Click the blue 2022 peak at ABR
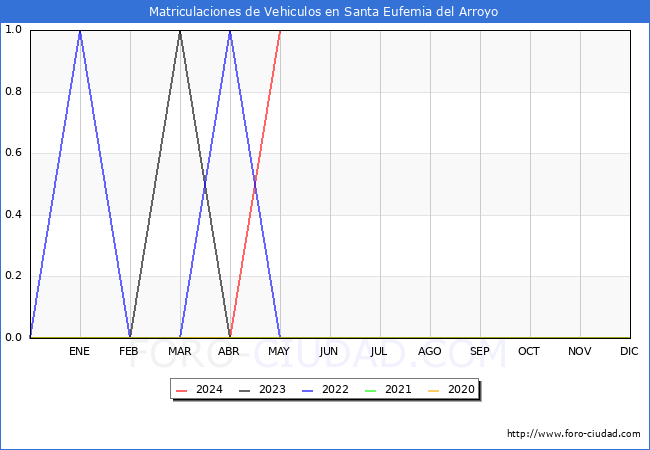This screenshot has width=650, height=450. click(230, 31)
